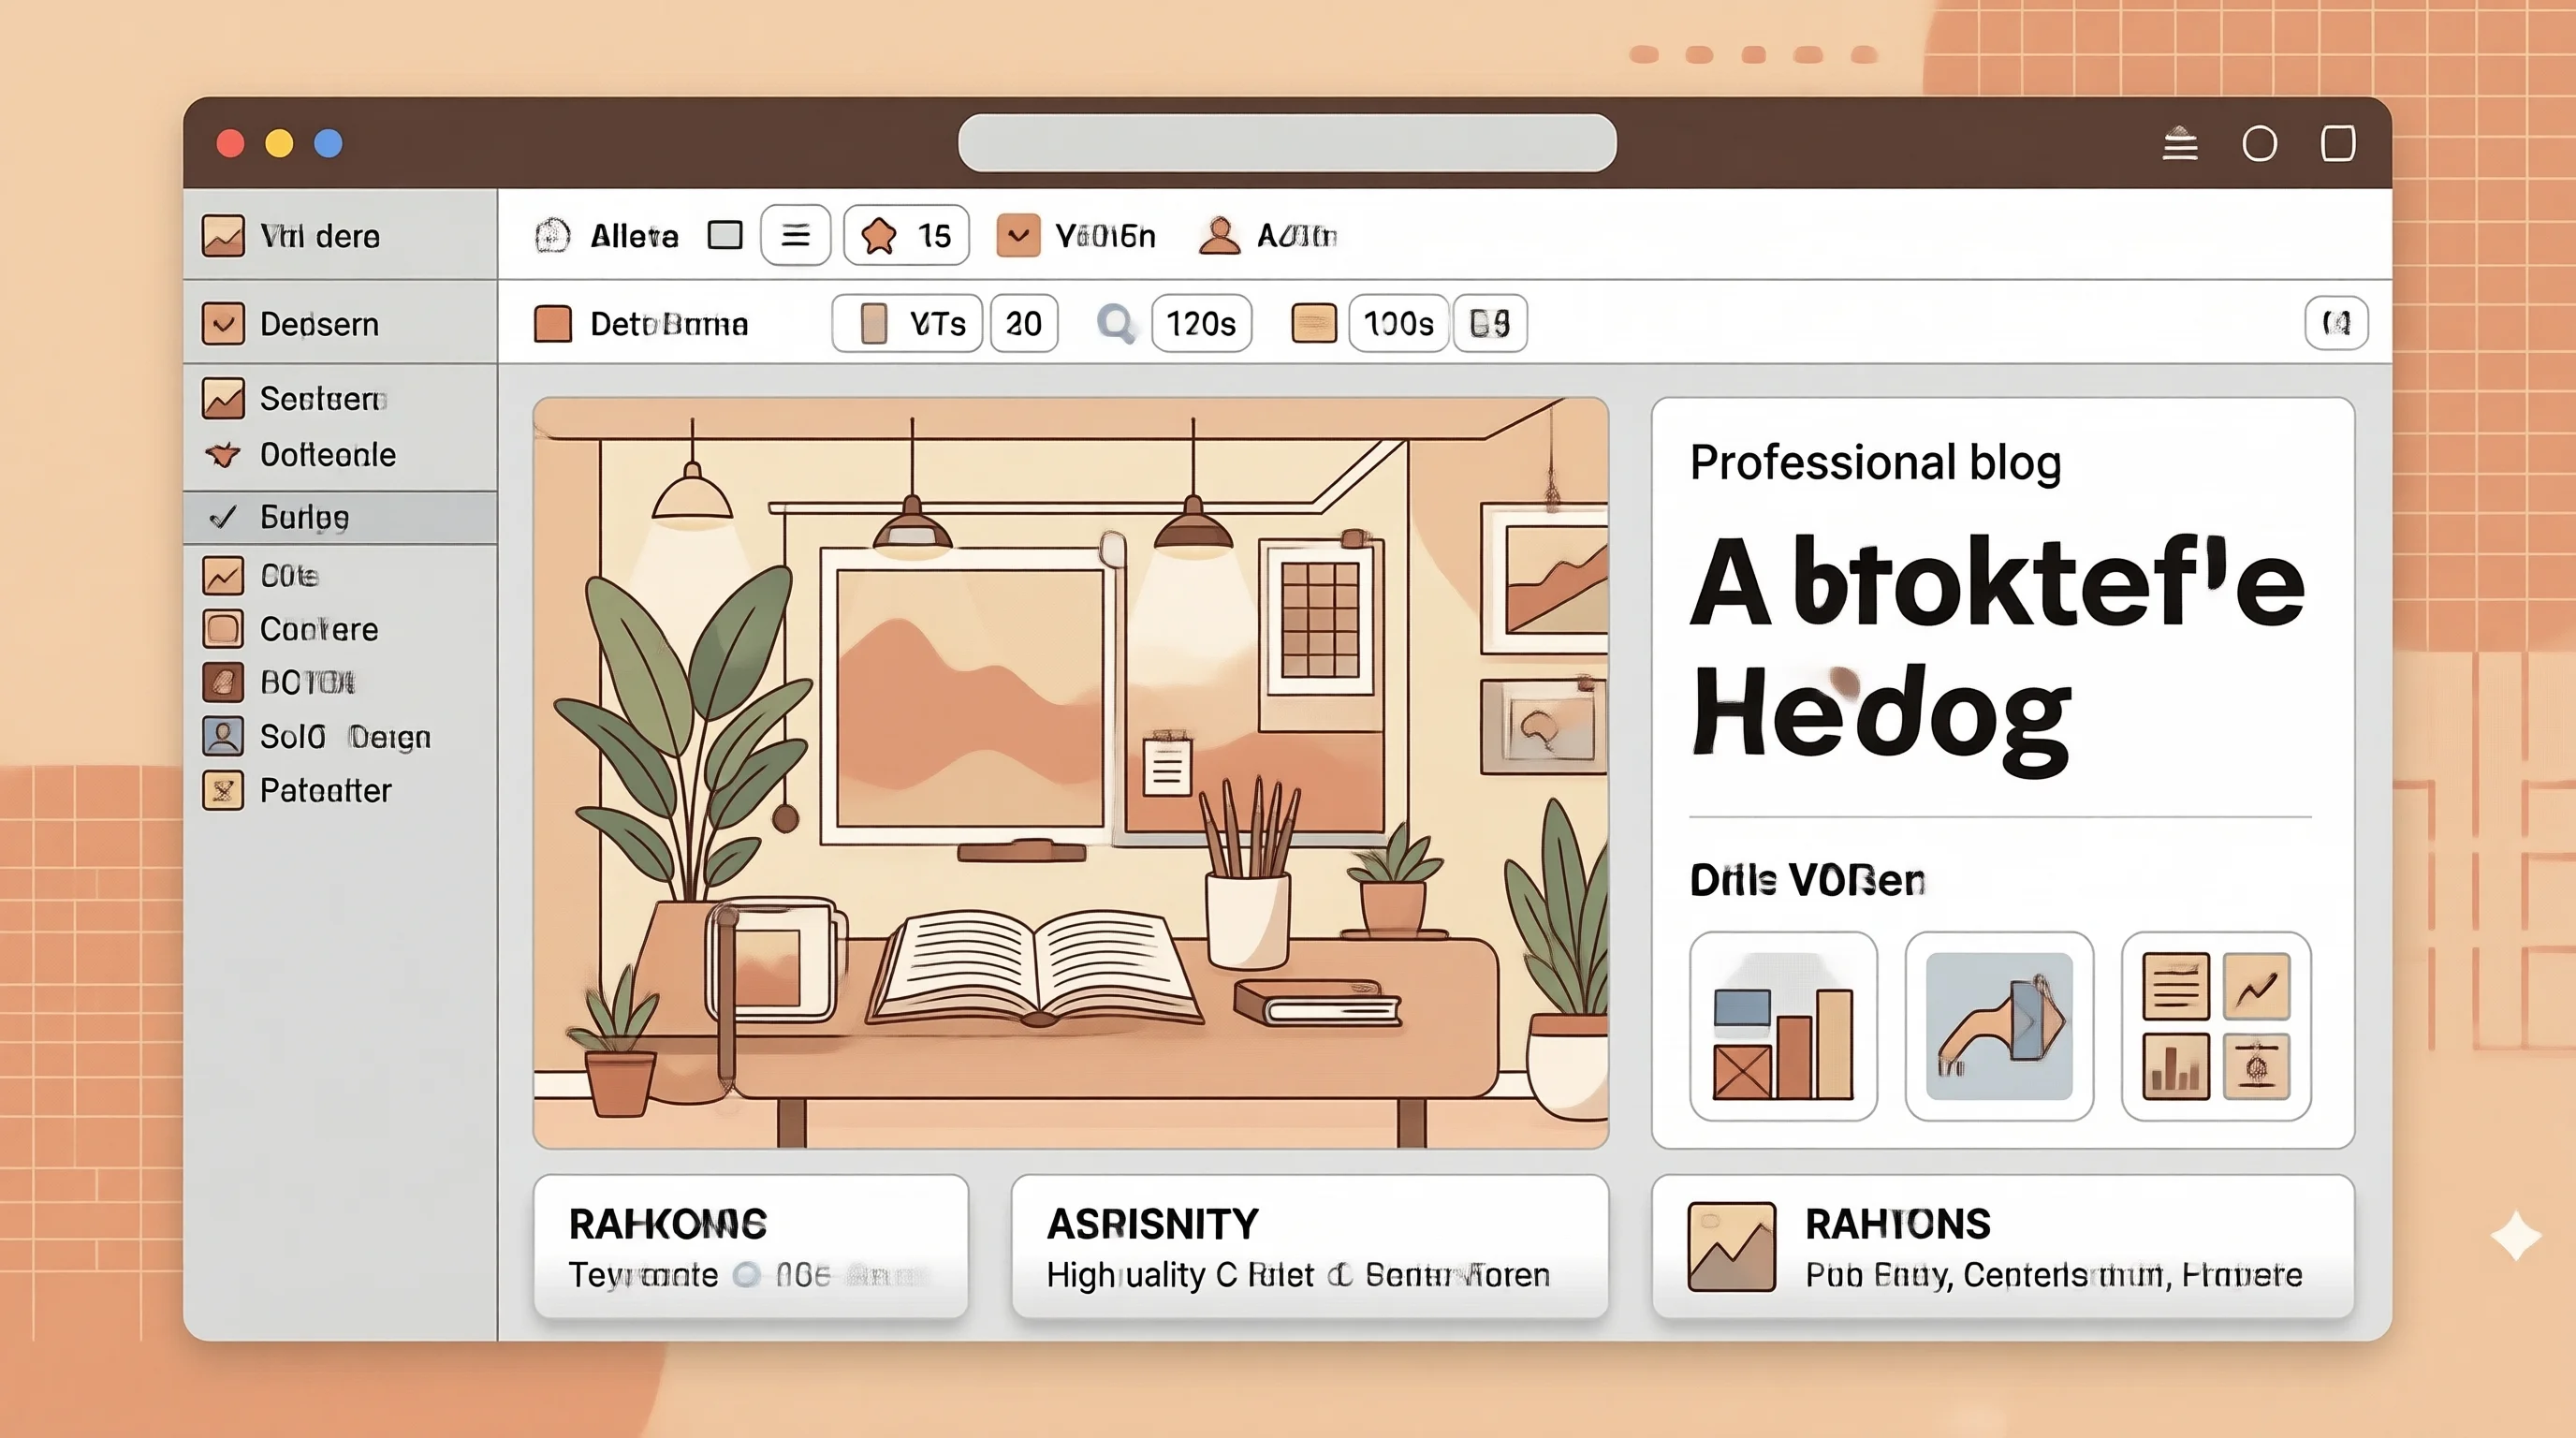The height and width of the screenshot is (1438, 2576).
Task: Select the star icon beside 'Dotteonle'
Action: pos(222,455)
